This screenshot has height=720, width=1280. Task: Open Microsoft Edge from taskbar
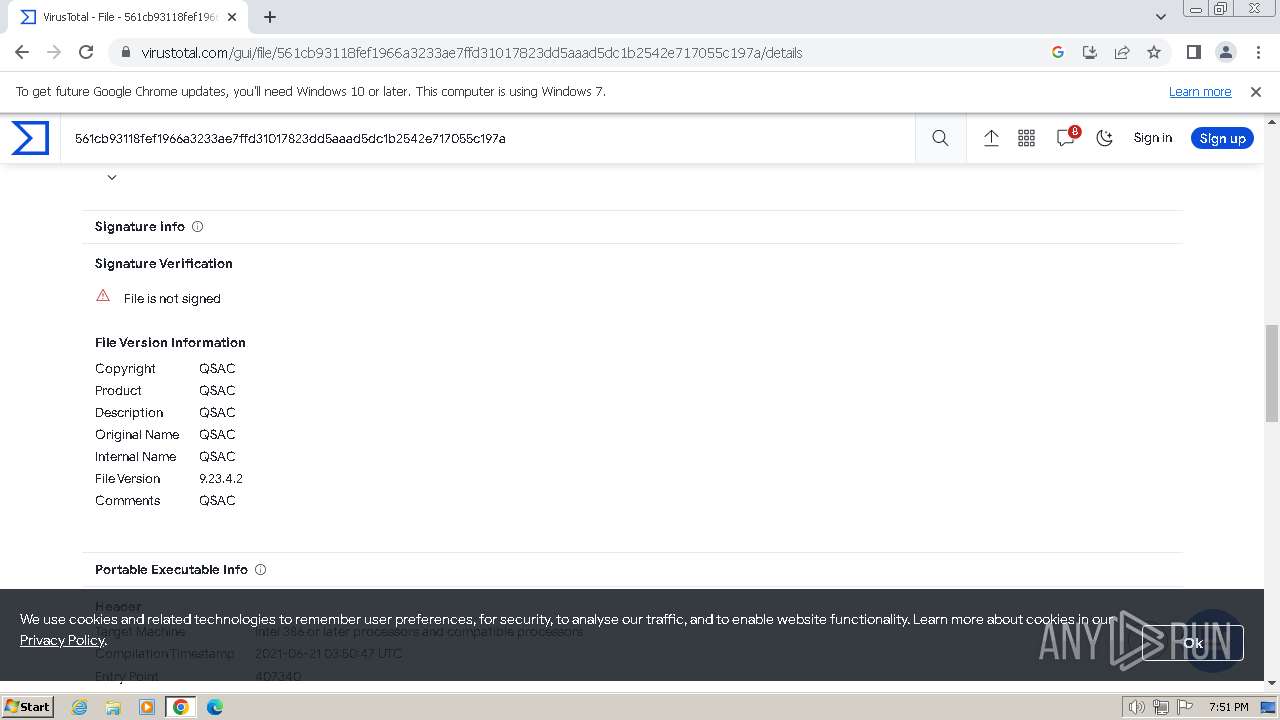click(x=214, y=707)
